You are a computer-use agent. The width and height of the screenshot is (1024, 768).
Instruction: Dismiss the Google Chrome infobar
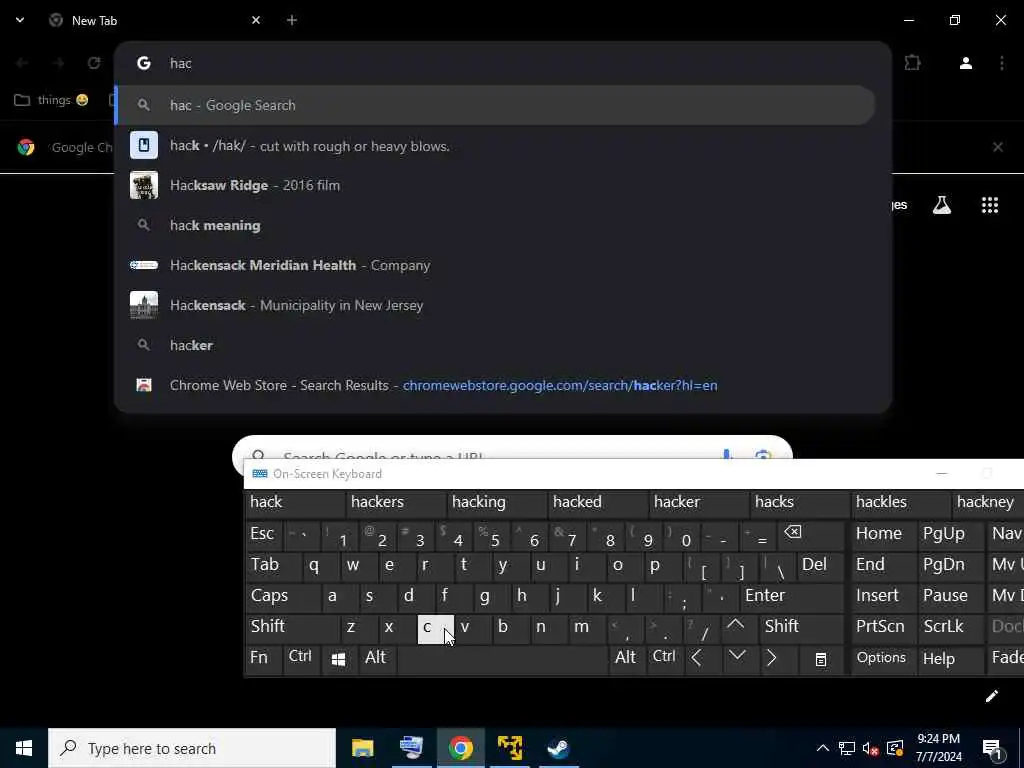(998, 147)
